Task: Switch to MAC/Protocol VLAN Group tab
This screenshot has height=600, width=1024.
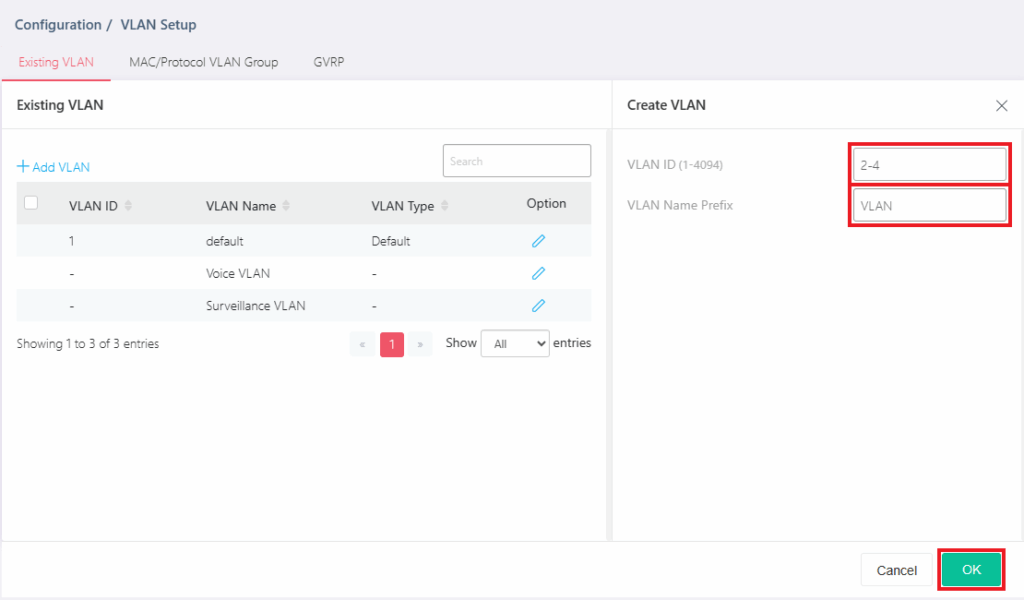Action: (x=203, y=62)
